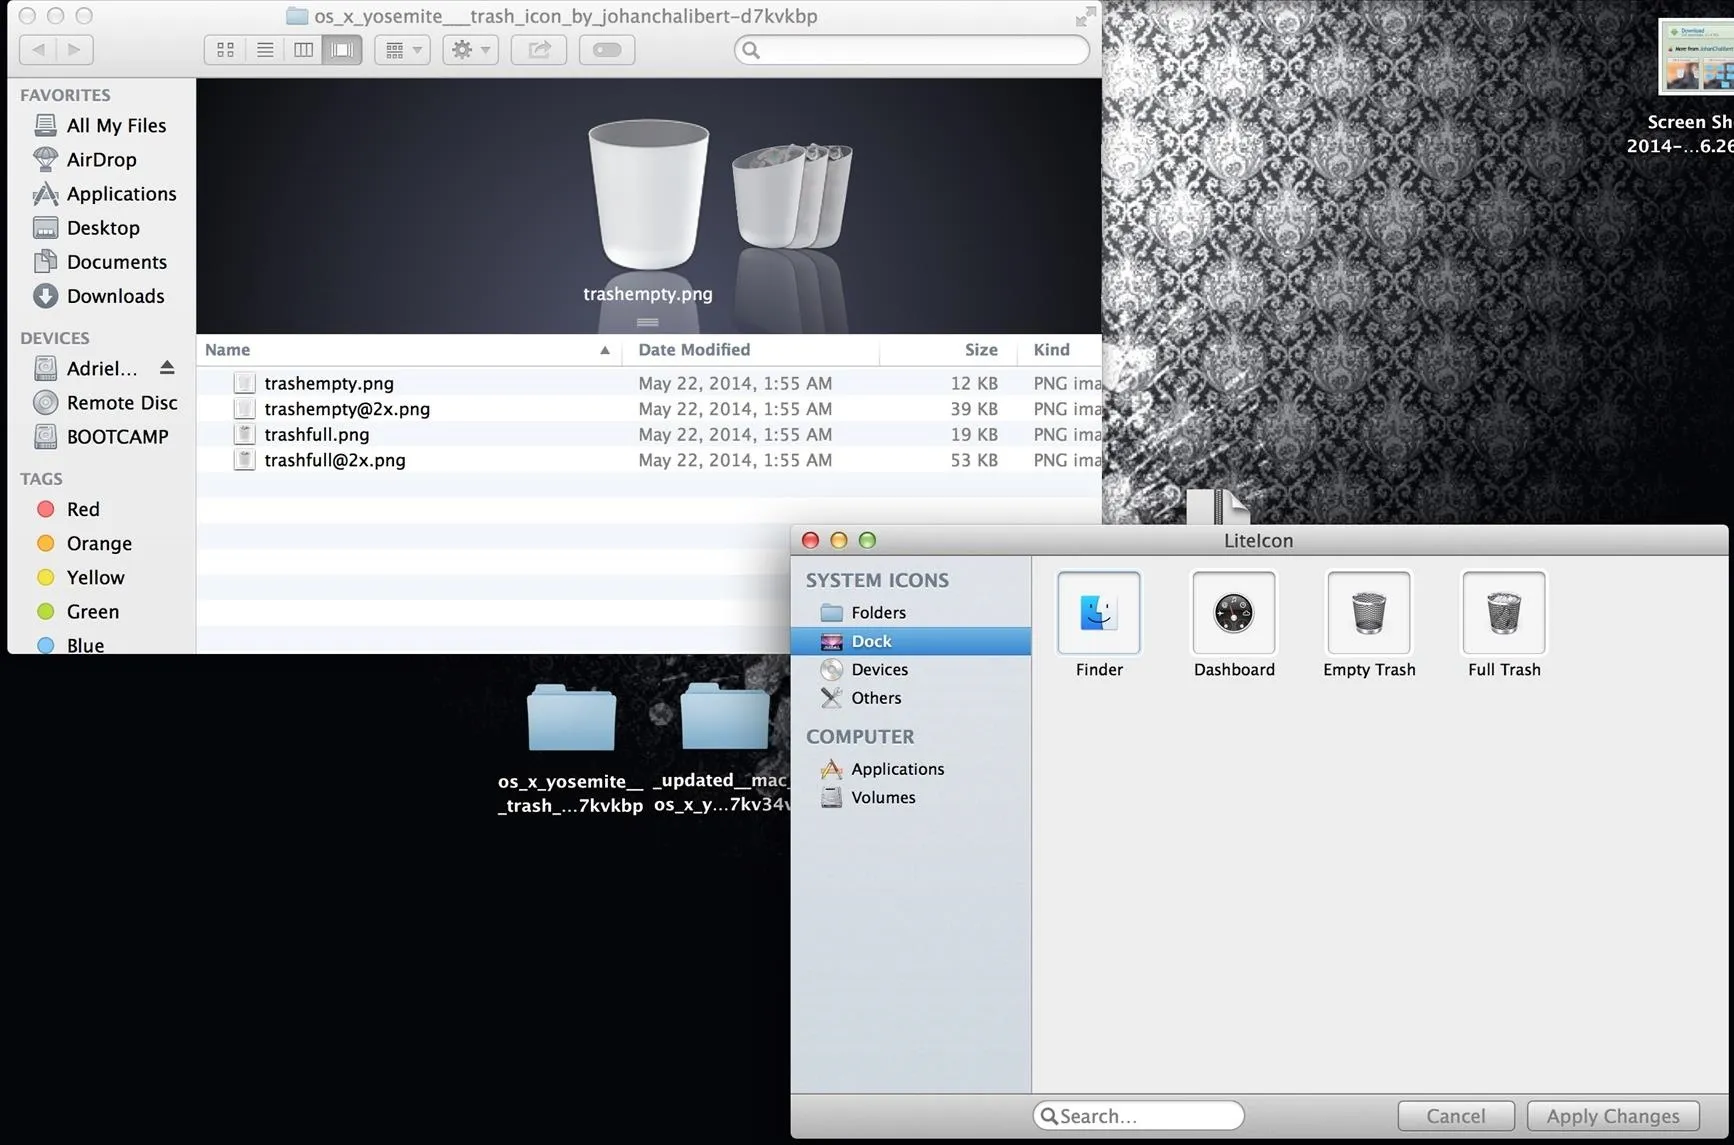Image resolution: width=1734 pixels, height=1145 pixels.
Task: Click the Finder edit tags button
Action: pyautogui.click(x=607, y=49)
